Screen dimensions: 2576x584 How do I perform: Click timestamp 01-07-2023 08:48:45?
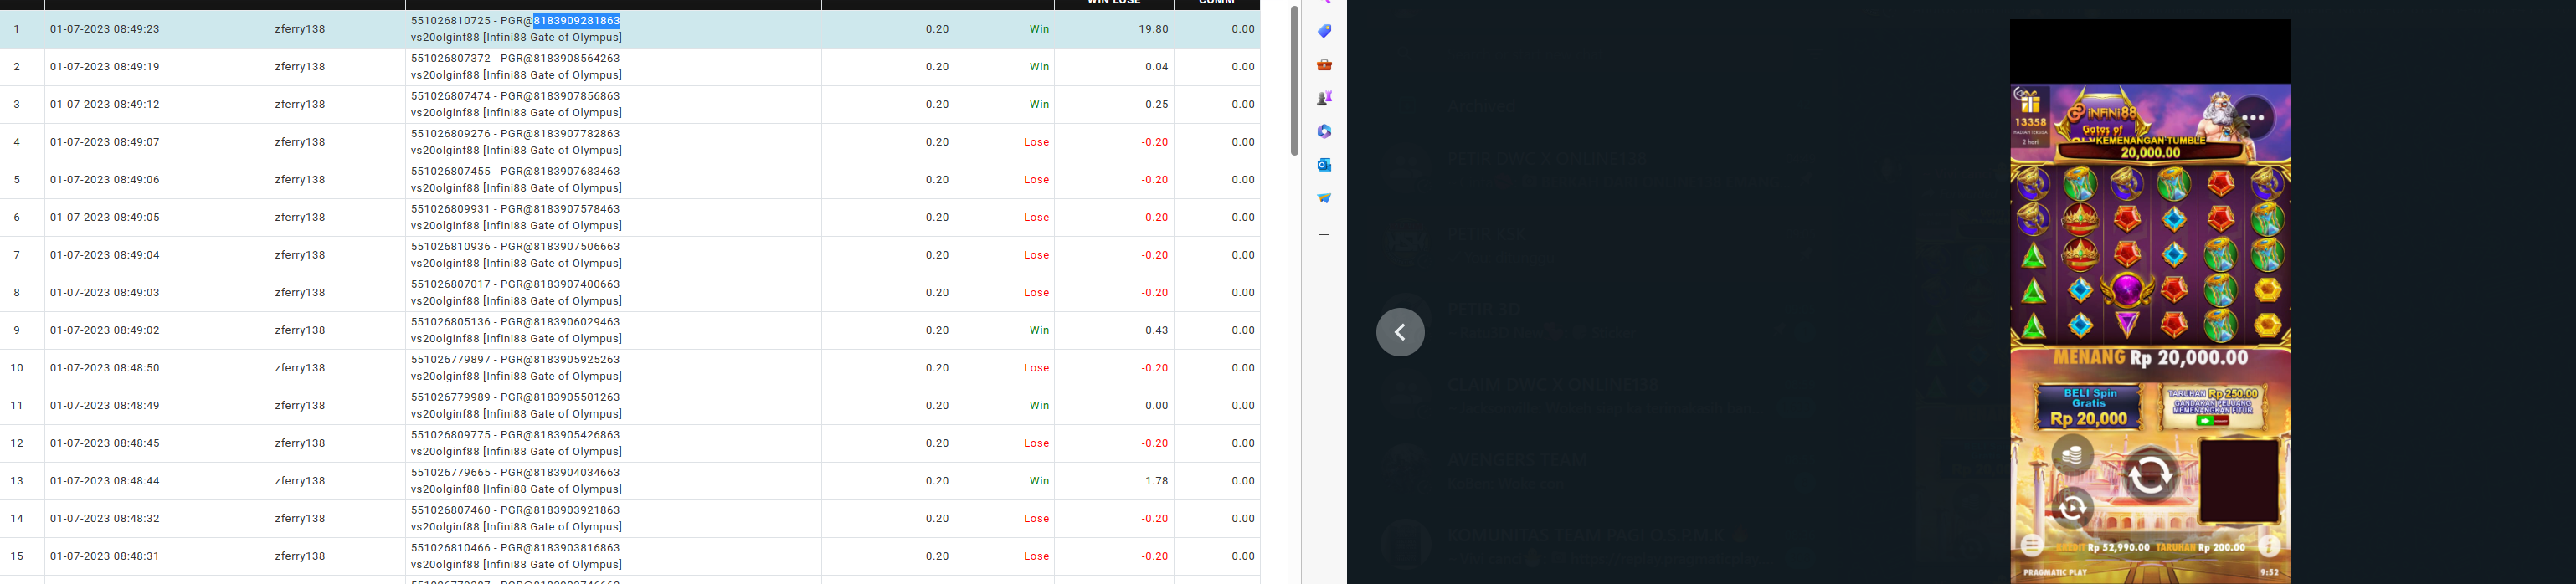click(105, 443)
